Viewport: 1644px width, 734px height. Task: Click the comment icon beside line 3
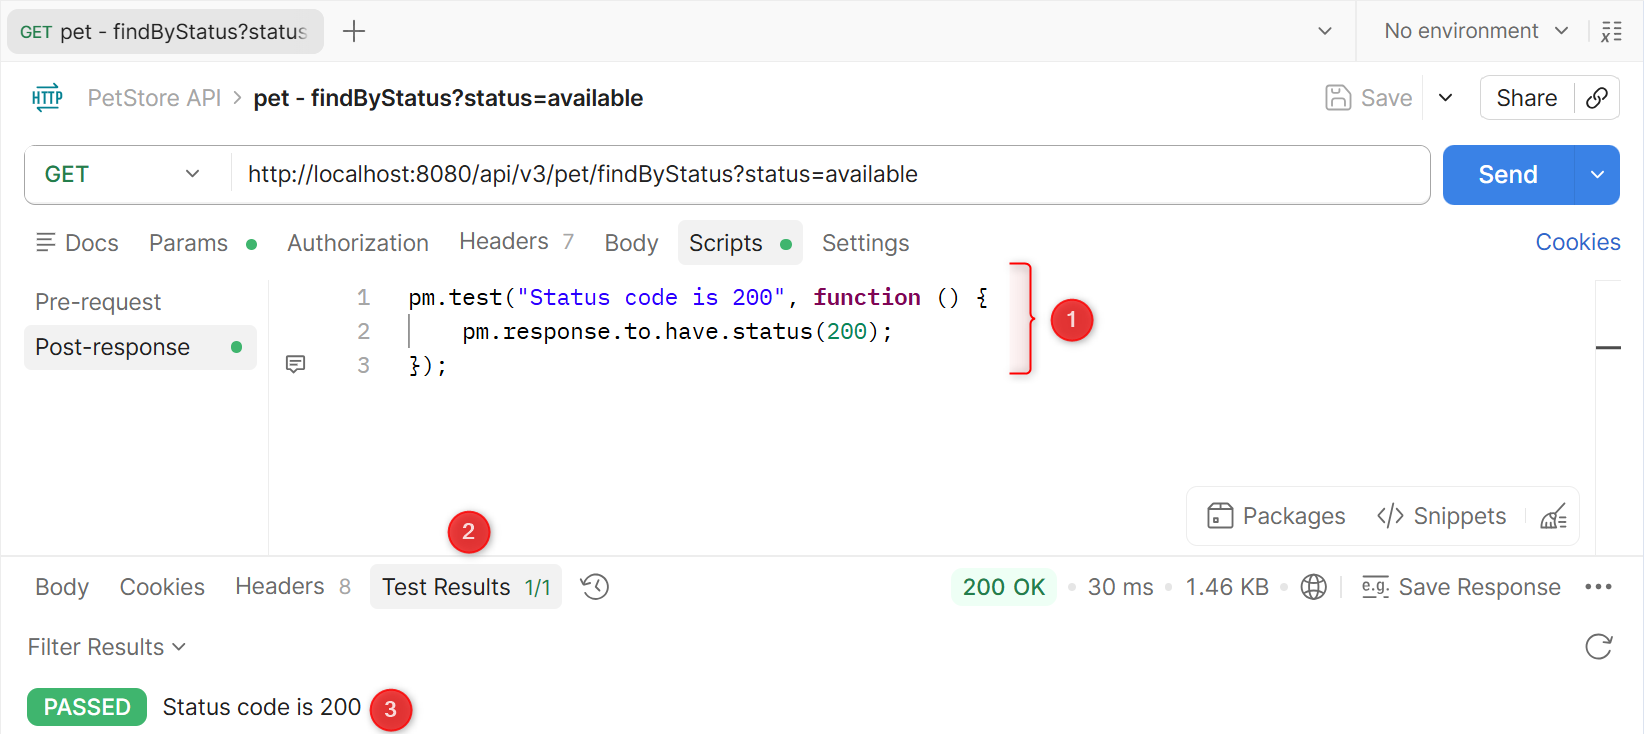[295, 364]
